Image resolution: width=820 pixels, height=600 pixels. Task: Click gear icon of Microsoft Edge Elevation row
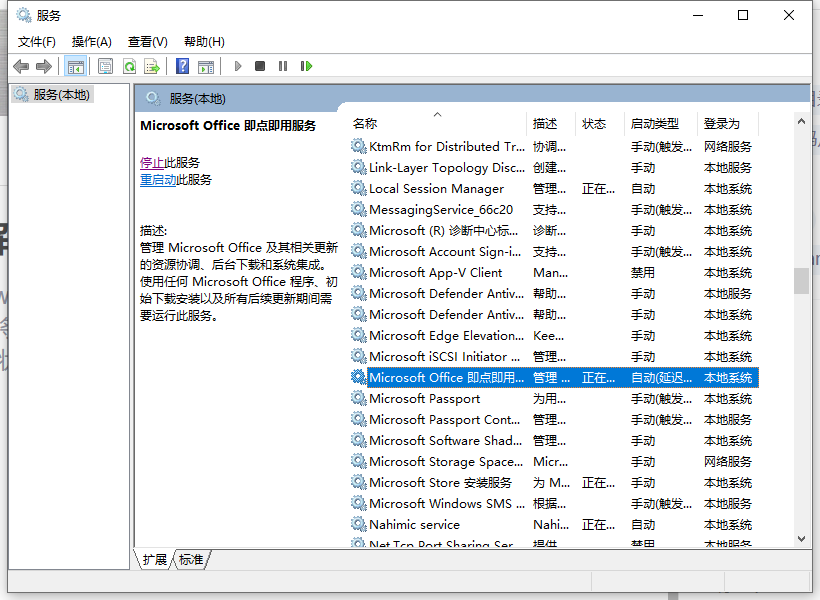[x=358, y=335]
